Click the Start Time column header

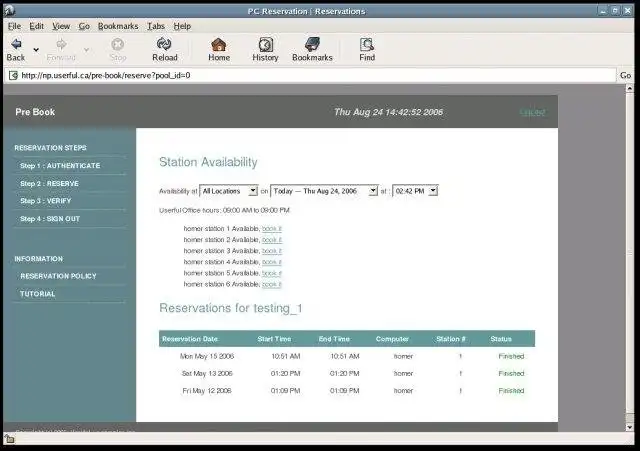pyautogui.click(x=274, y=339)
